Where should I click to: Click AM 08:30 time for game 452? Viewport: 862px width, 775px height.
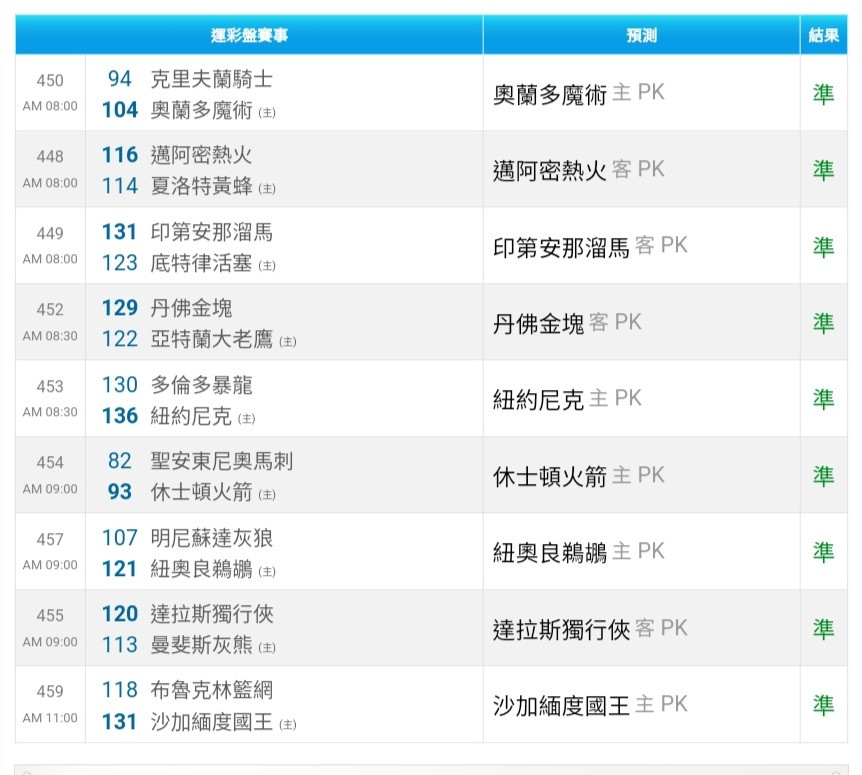pos(50,336)
